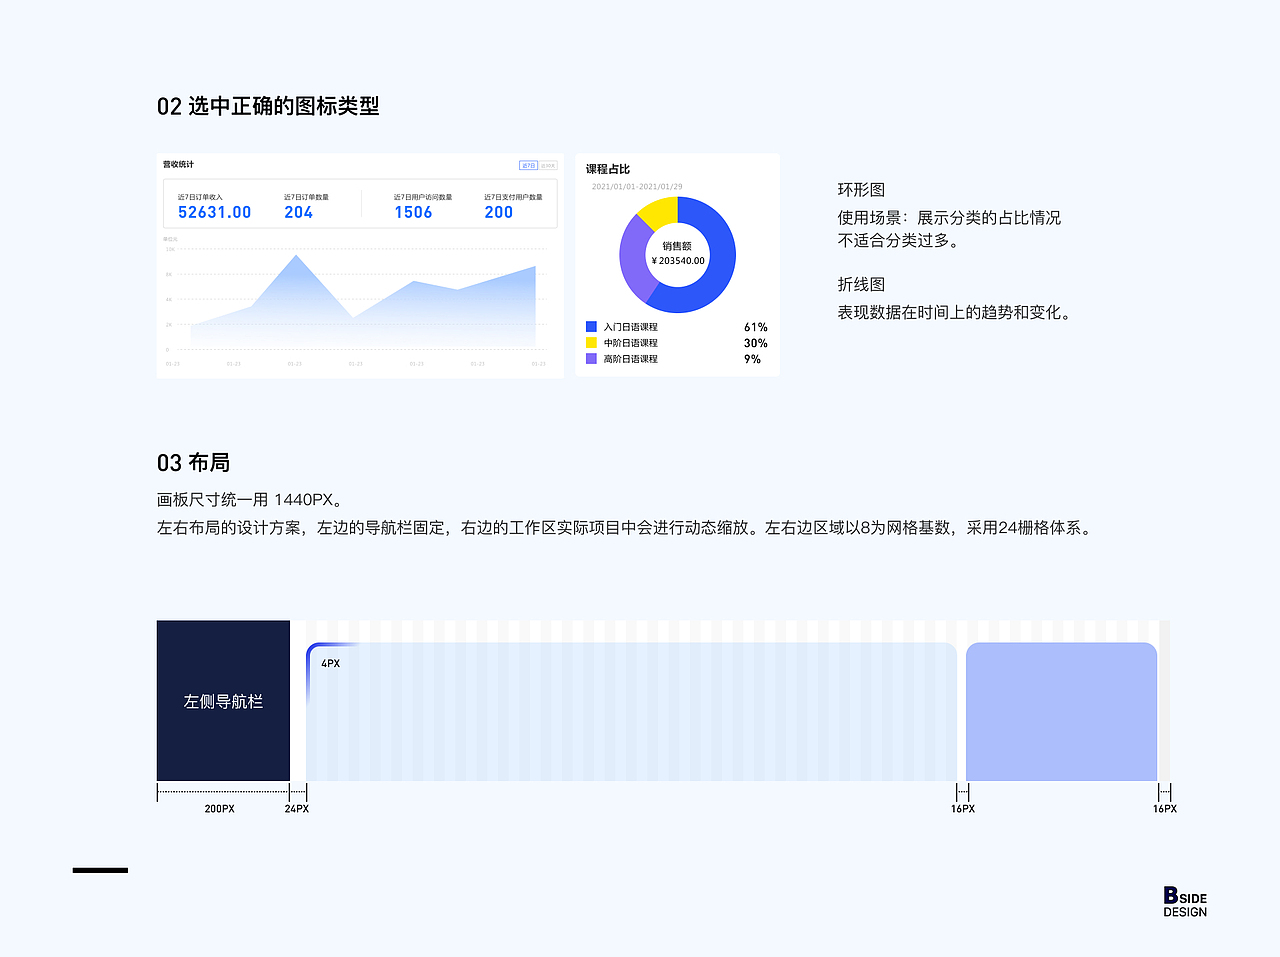Click the 课程占比 card title
The height and width of the screenshot is (957, 1280).
coord(608,169)
